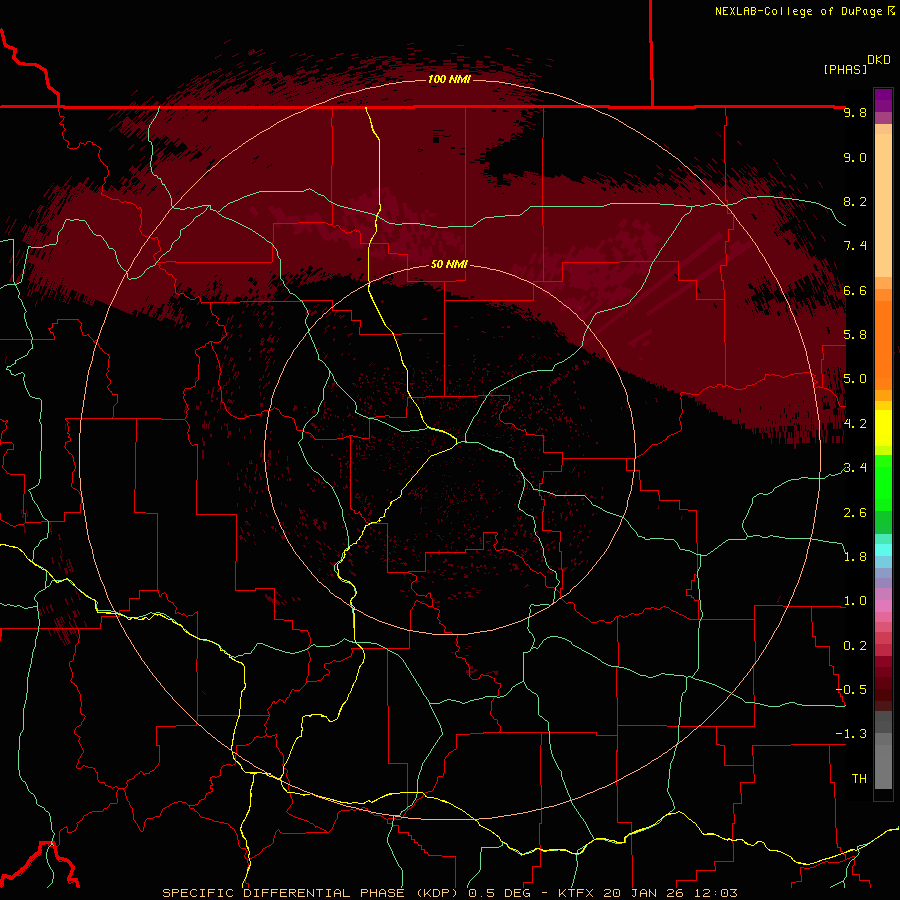Screen dimensions: 900x900
Task: Click the 8.2 scale value
Action: tap(855, 201)
